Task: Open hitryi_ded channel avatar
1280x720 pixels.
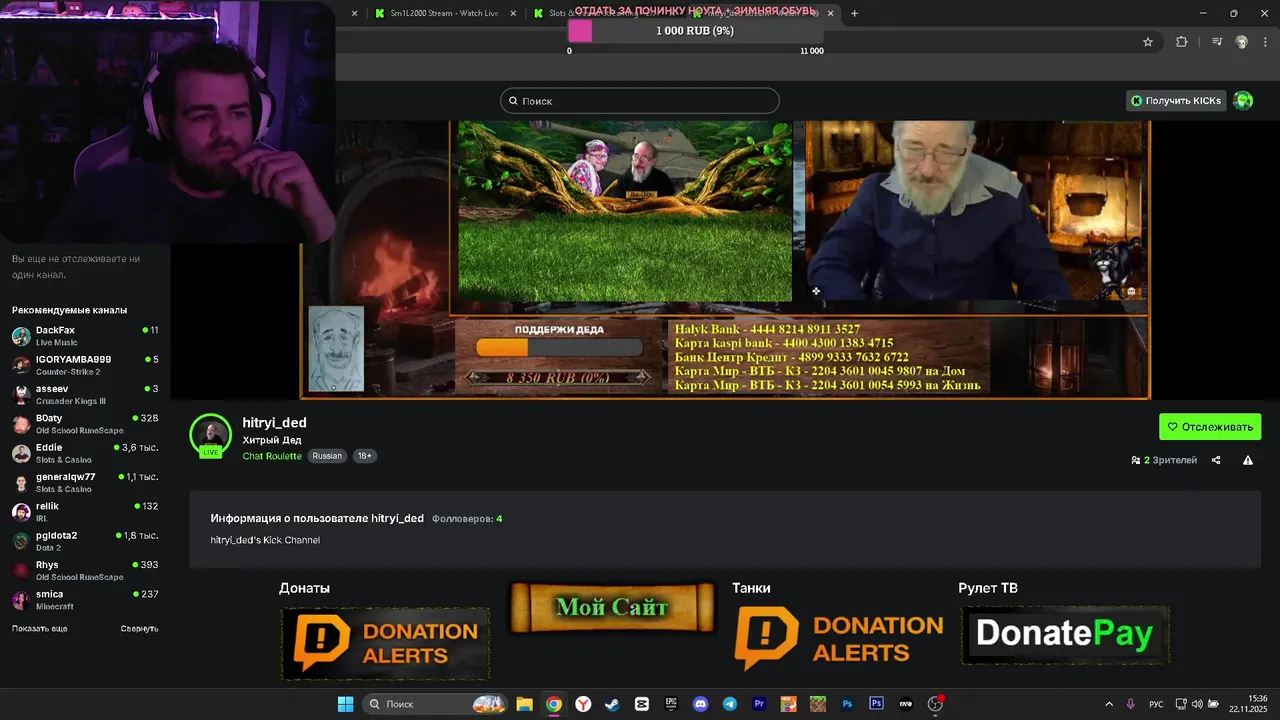Action: [x=210, y=434]
